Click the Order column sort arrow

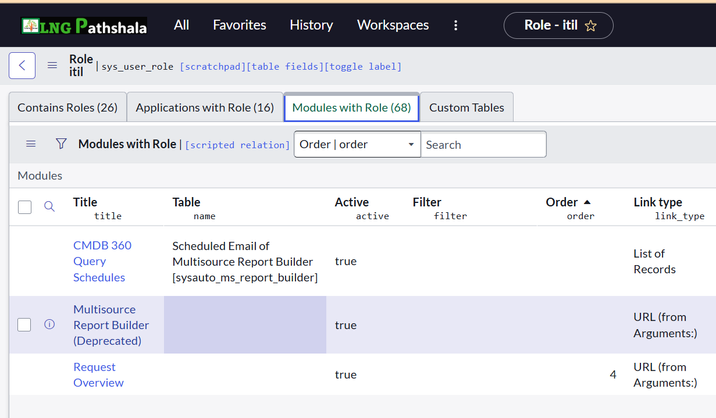tap(587, 202)
